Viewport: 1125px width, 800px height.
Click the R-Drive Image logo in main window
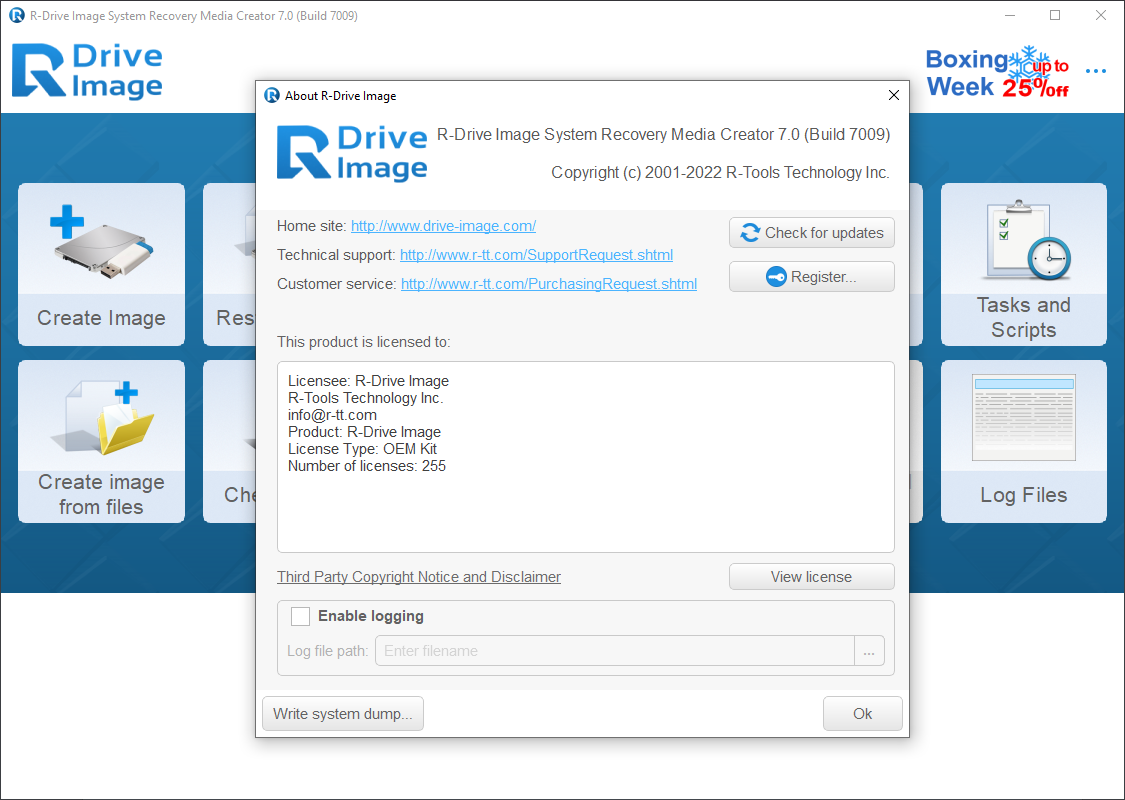click(87, 70)
